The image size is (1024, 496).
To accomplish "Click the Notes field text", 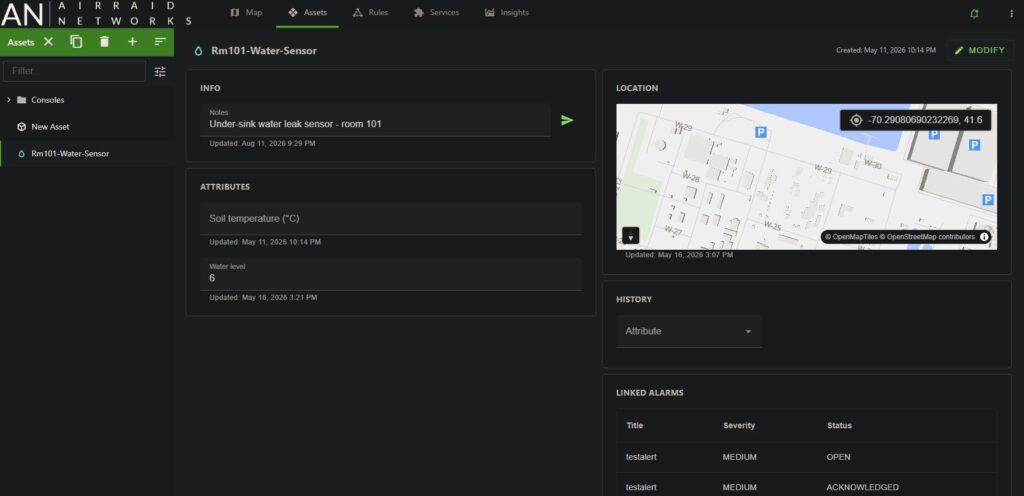I will pos(295,124).
